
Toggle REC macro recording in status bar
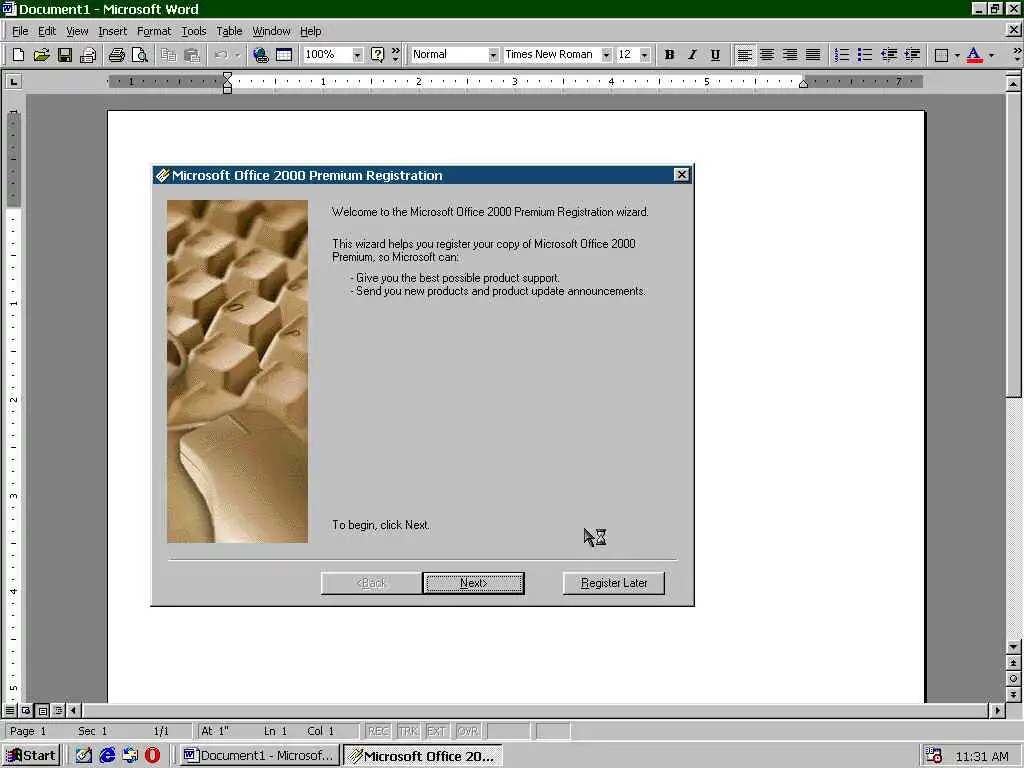coord(377,731)
